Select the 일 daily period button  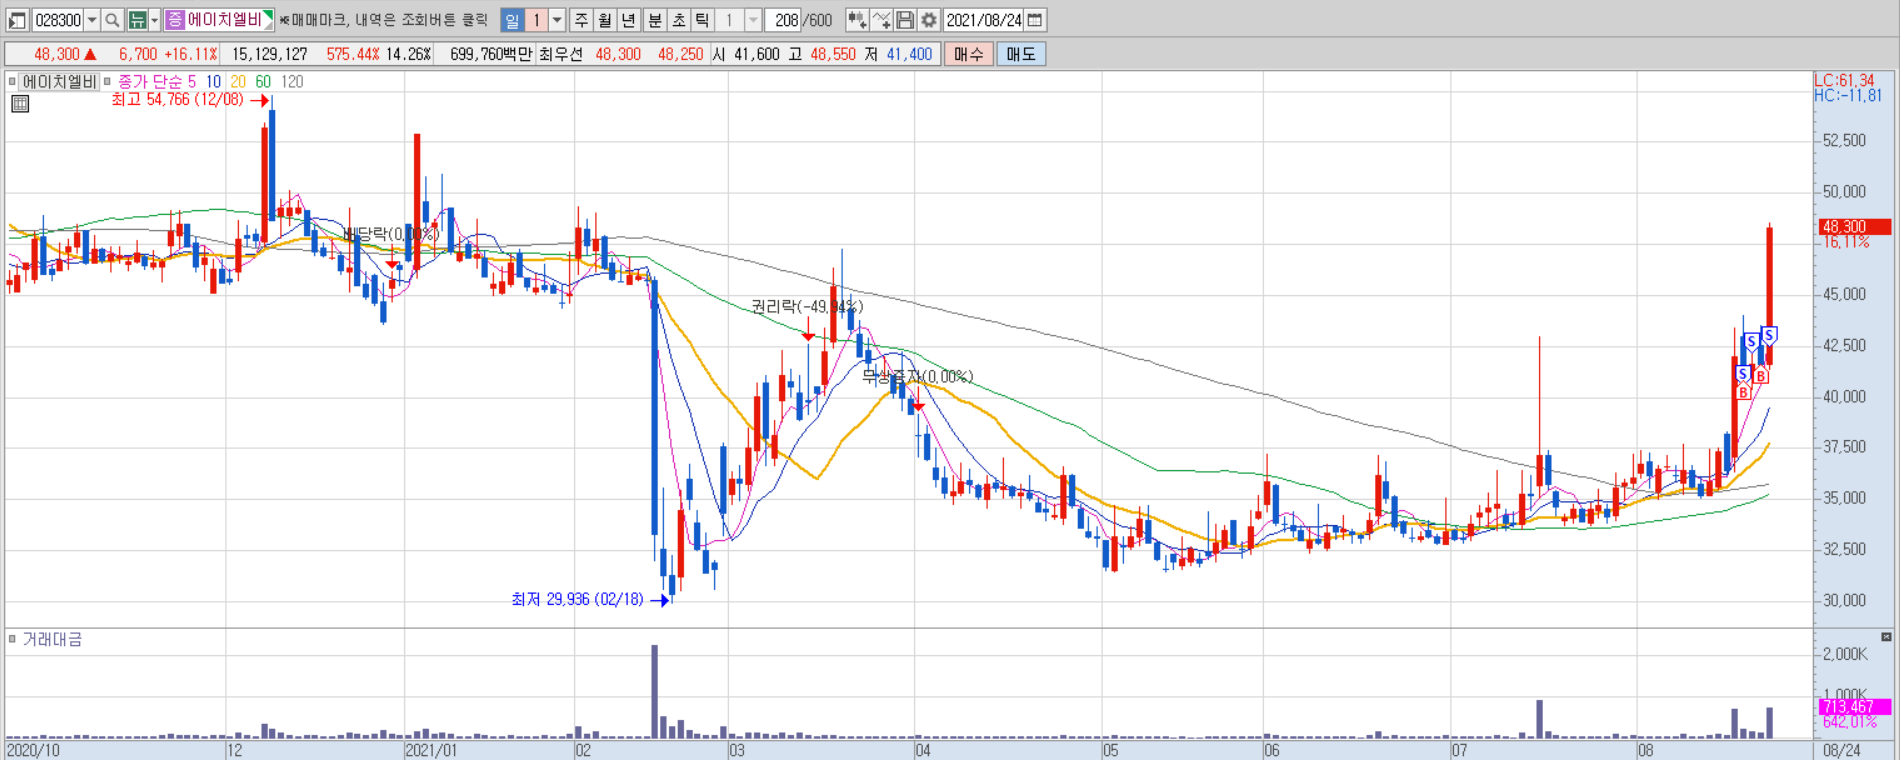pyautogui.click(x=512, y=20)
